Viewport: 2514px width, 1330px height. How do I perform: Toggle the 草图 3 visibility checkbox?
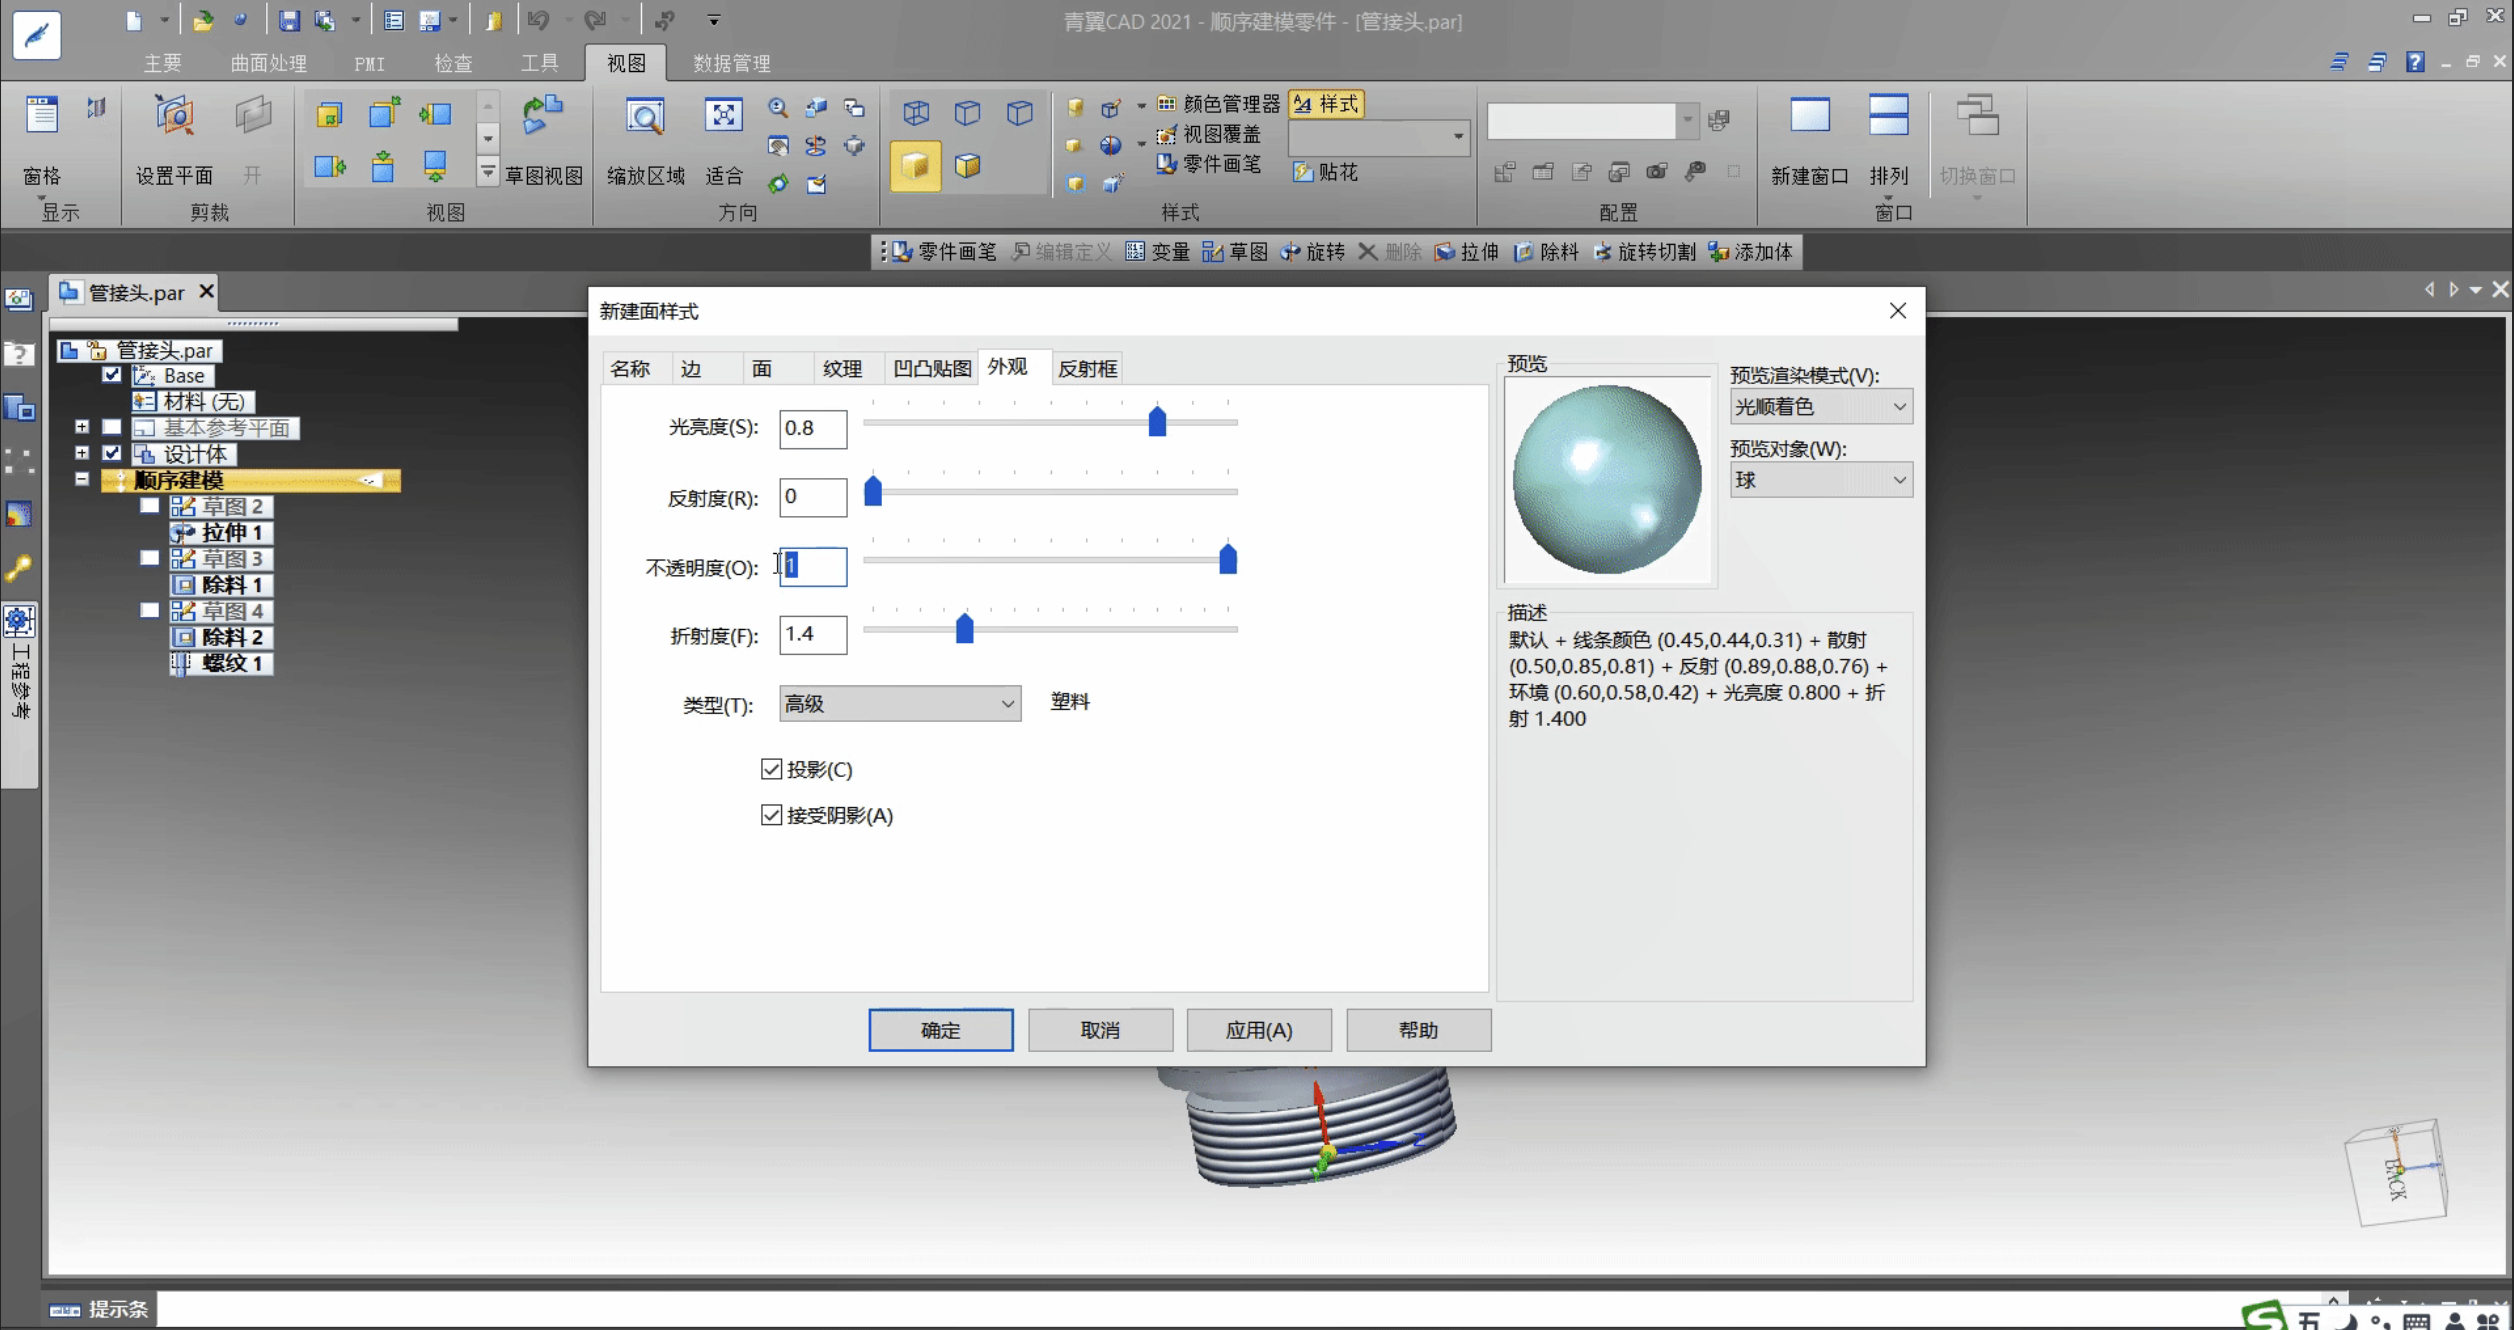[149, 558]
